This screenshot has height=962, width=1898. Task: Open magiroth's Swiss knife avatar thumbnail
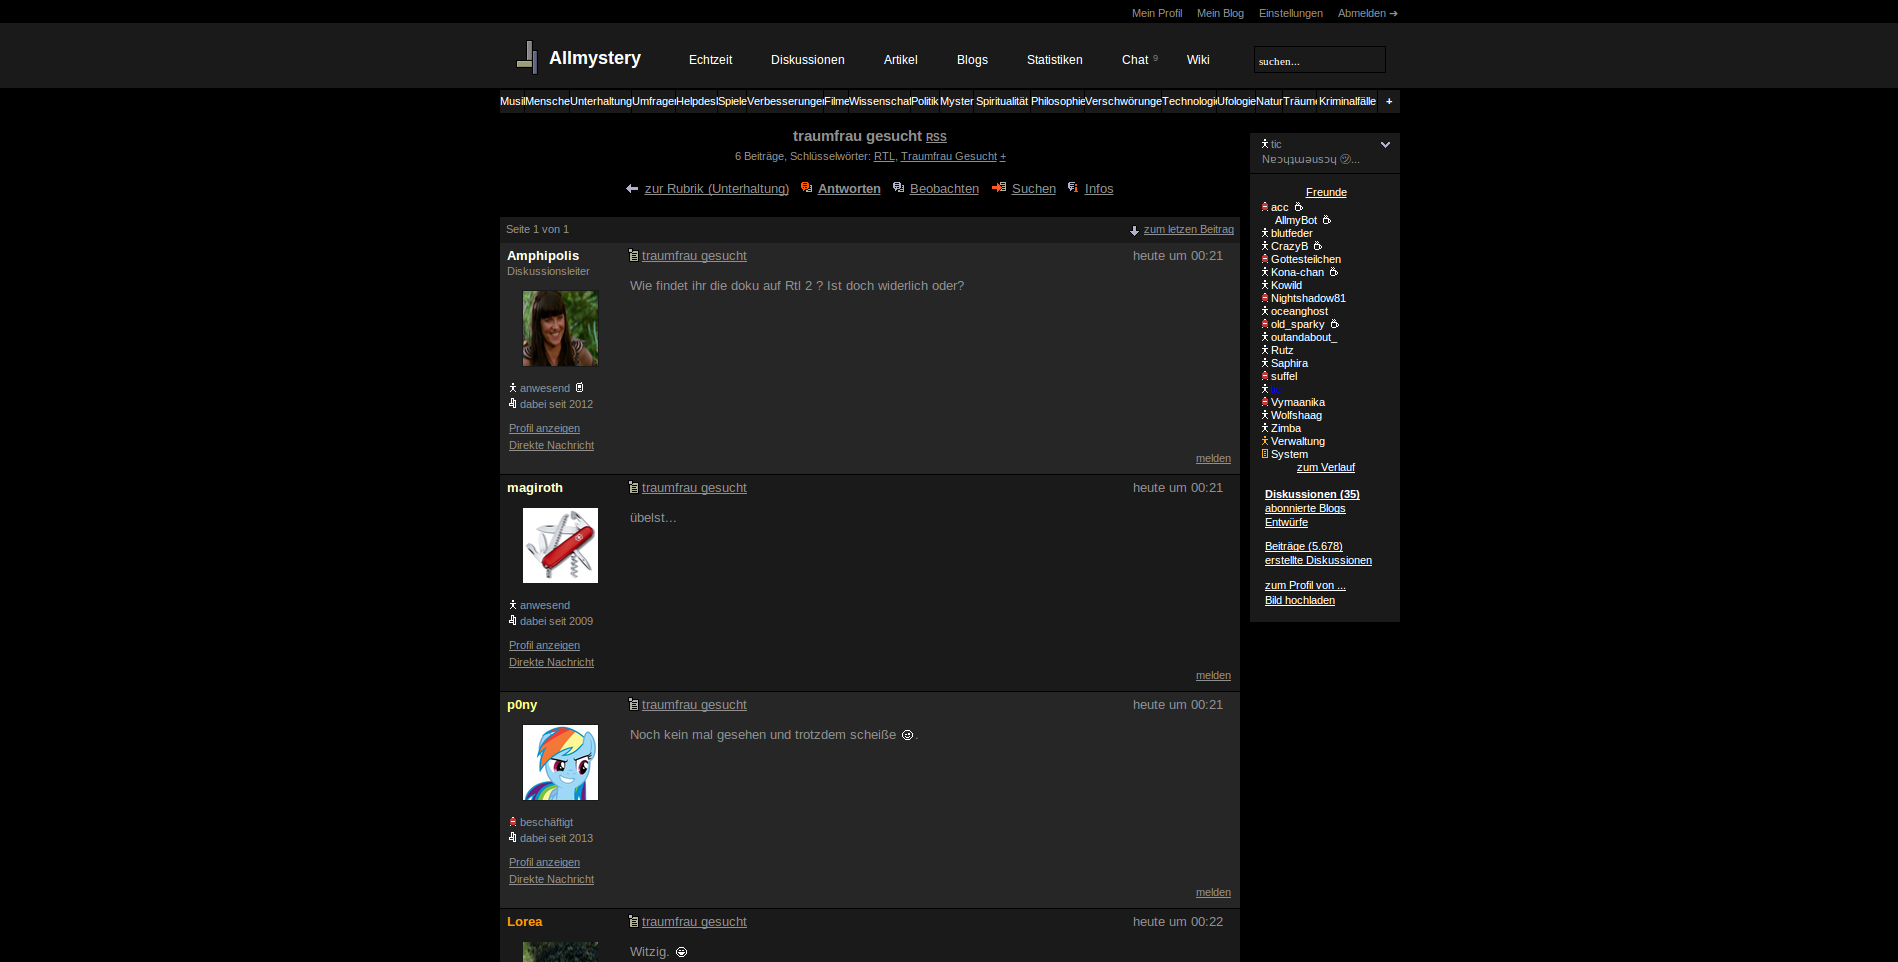click(560, 545)
